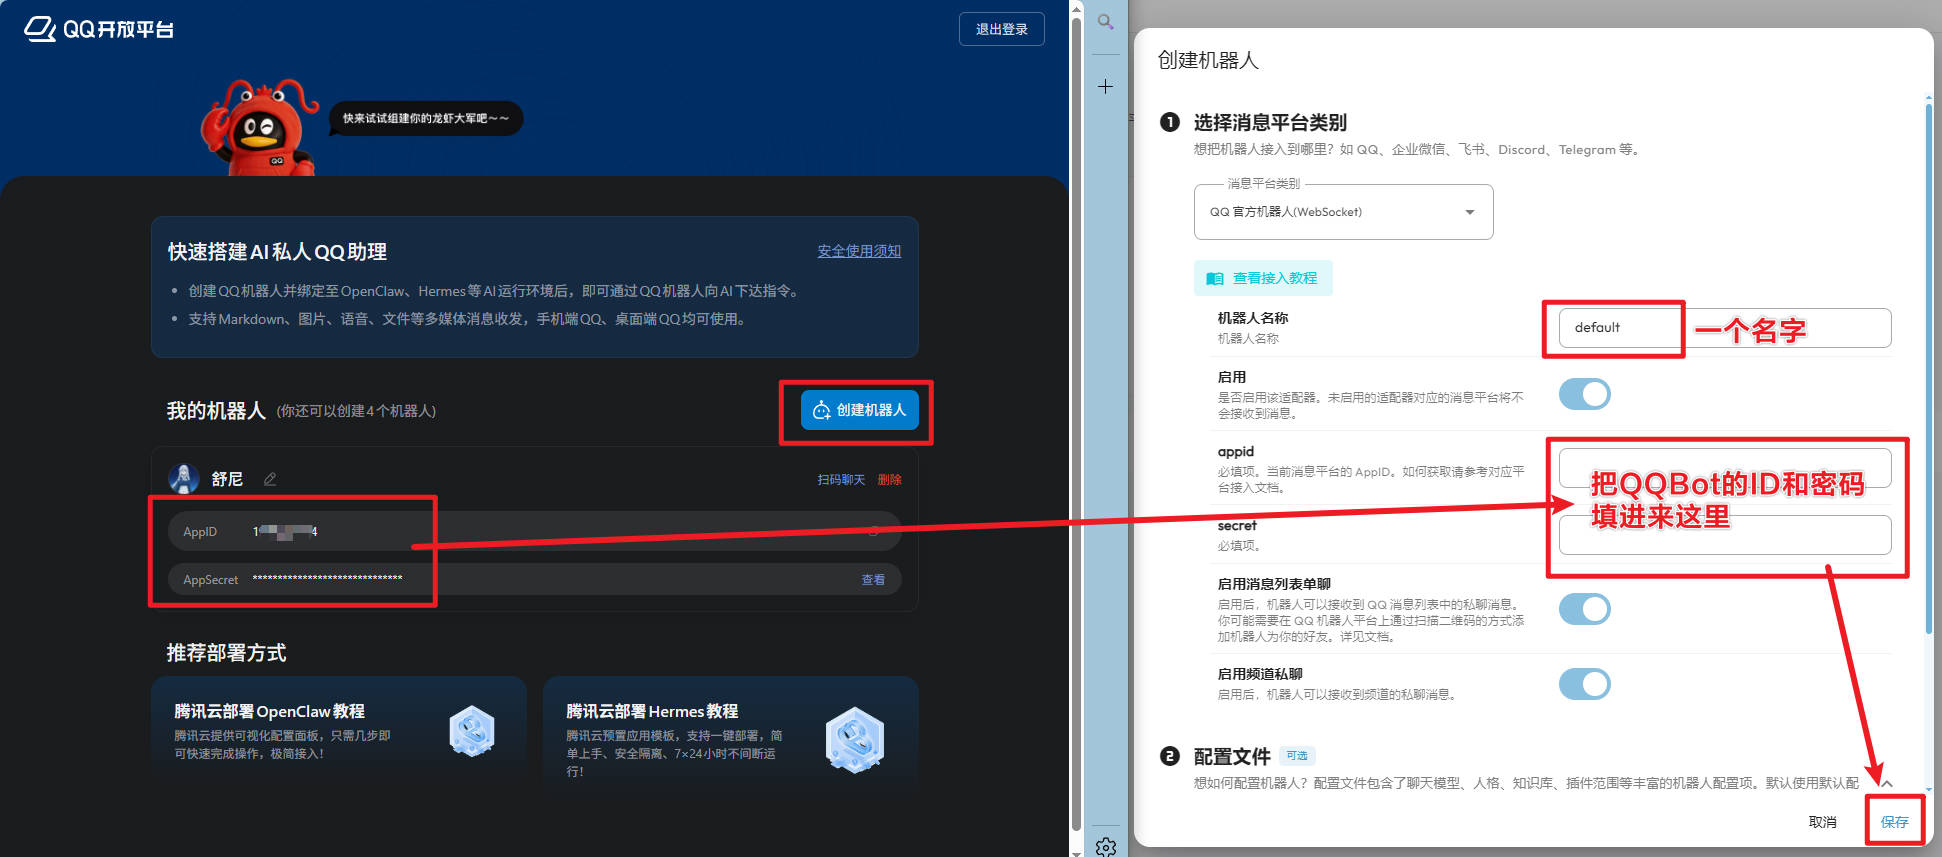Click the 创建机器人 dialog title
The width and height of the screenshot is (1942, 857).
coord(1208,60)
